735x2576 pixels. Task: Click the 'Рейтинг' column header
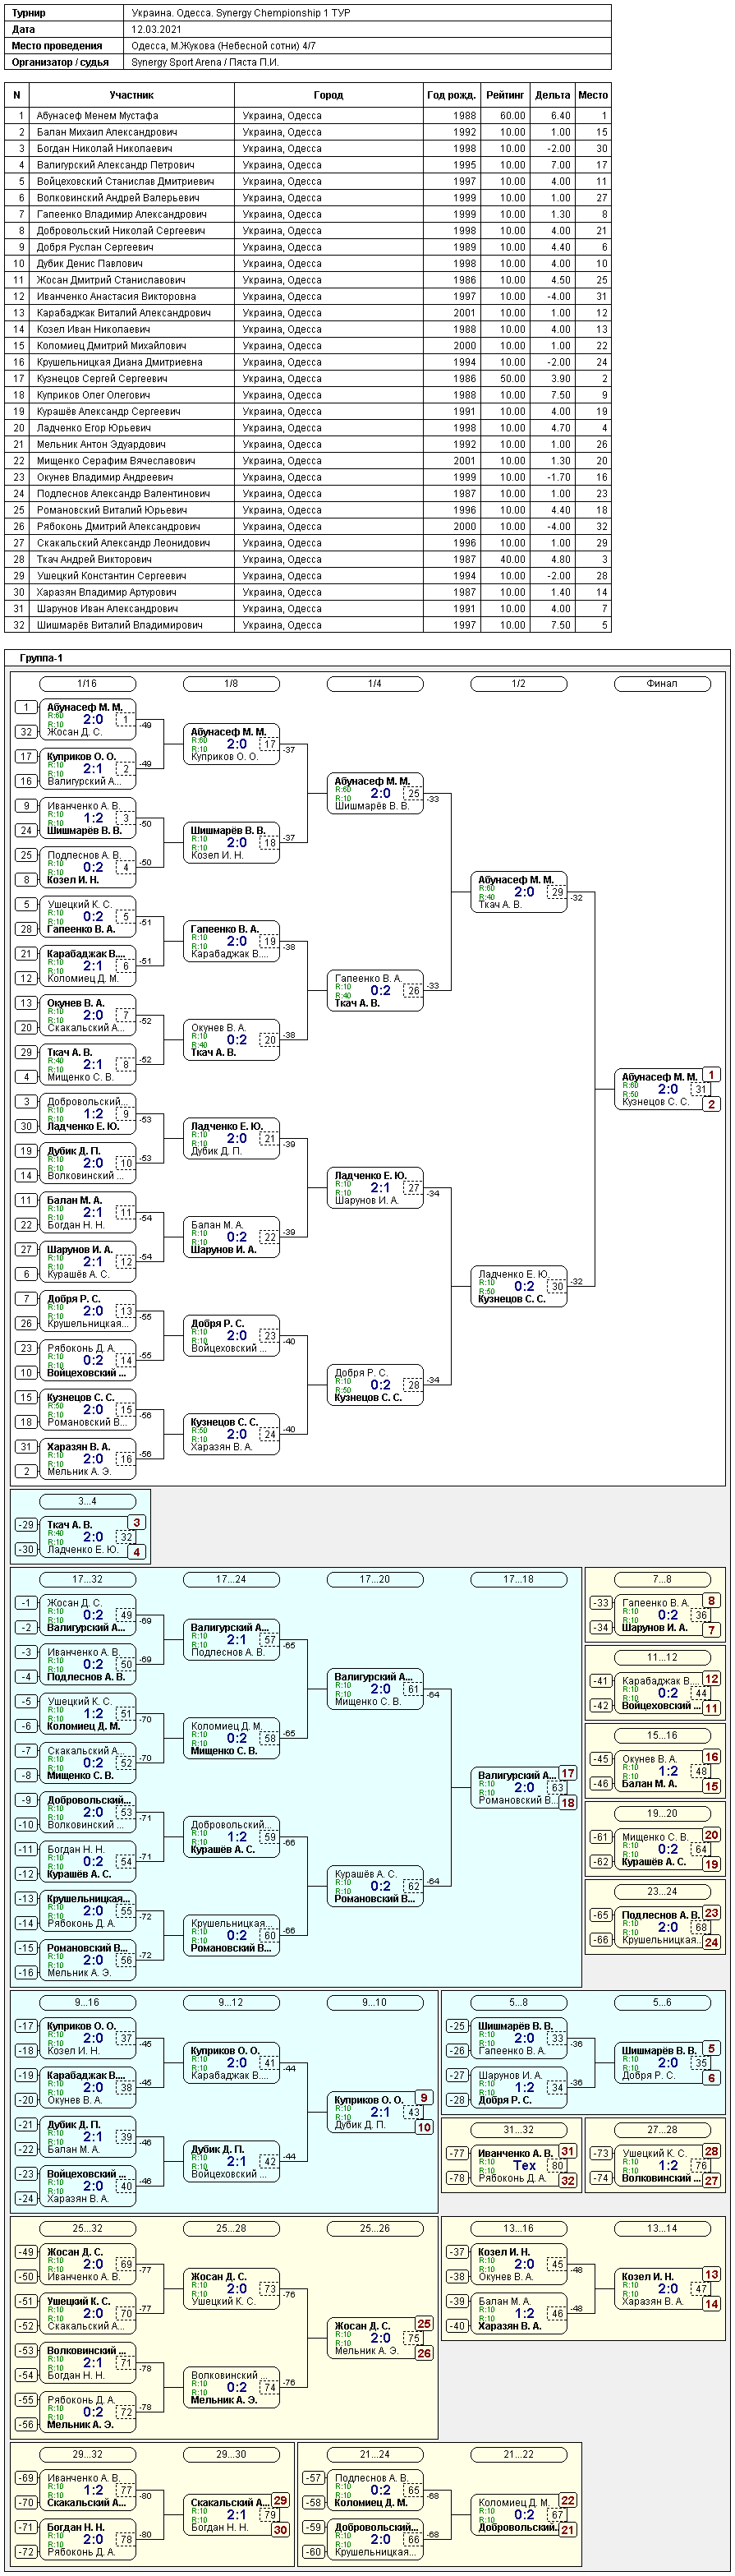pos(505,95)
